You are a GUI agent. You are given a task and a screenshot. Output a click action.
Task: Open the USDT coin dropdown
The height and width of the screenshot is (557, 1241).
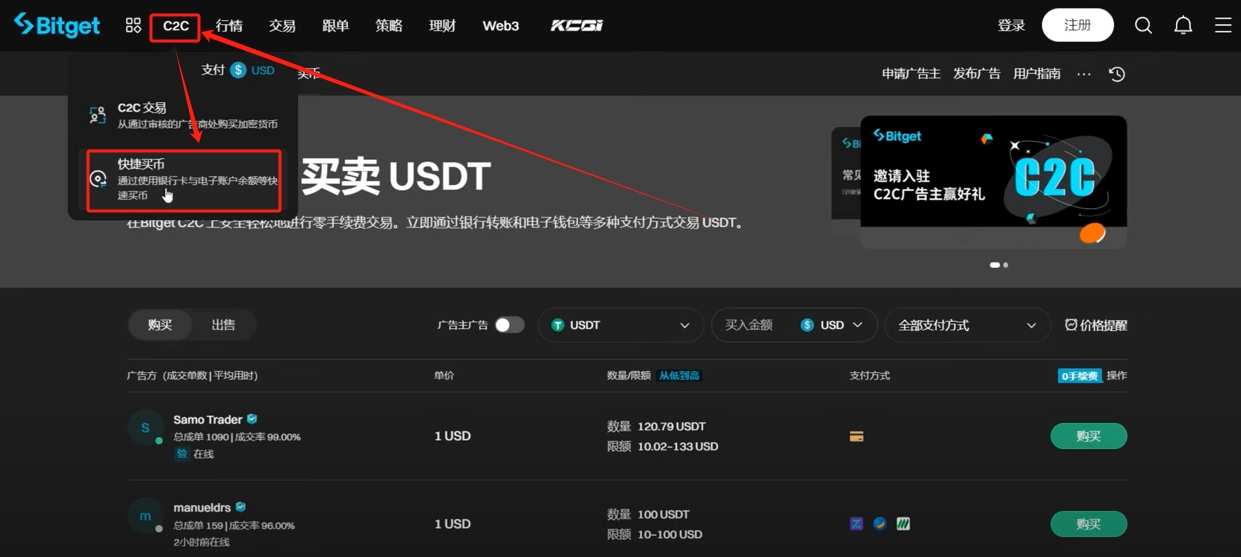621,325
